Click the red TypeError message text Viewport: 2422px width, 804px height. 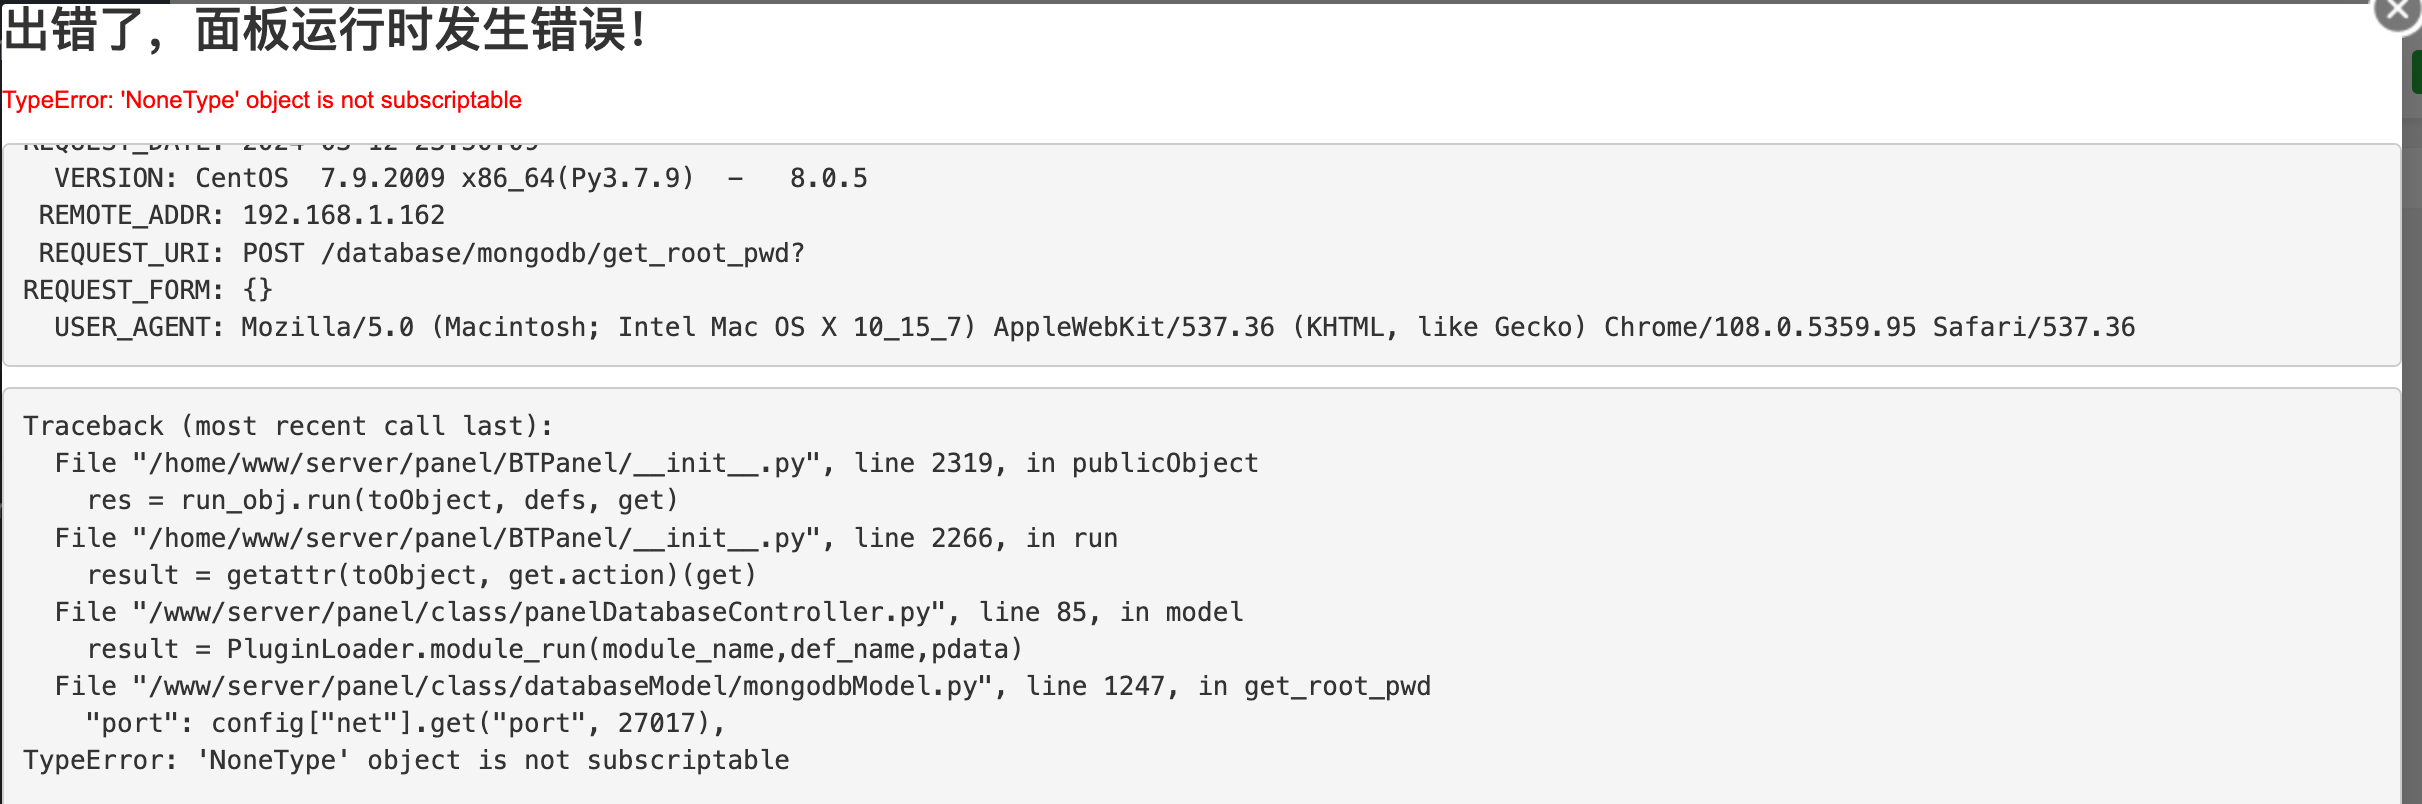262,100
